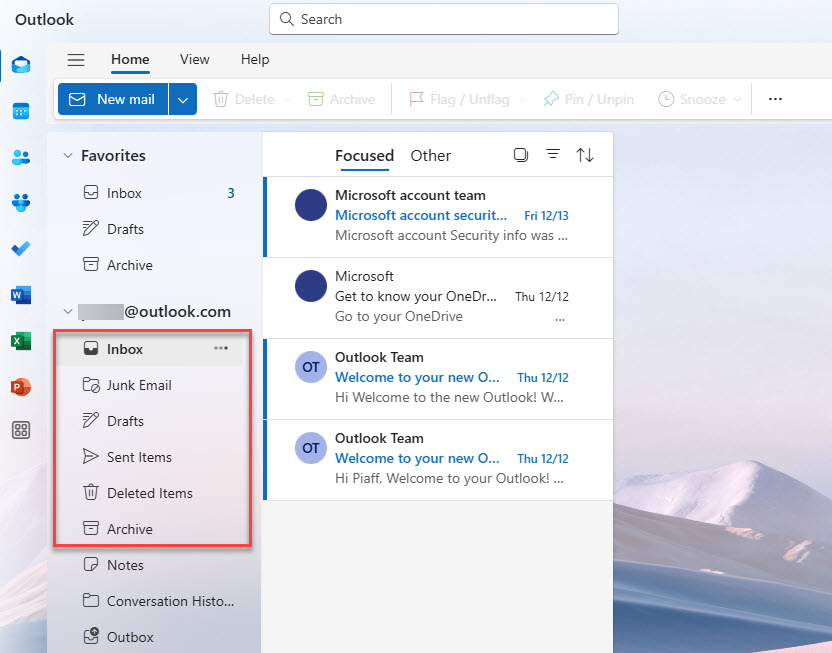Viewport: 832px width, 653px height.
Task: Launch Excel from the app rail
Action: tap(21, 341)
